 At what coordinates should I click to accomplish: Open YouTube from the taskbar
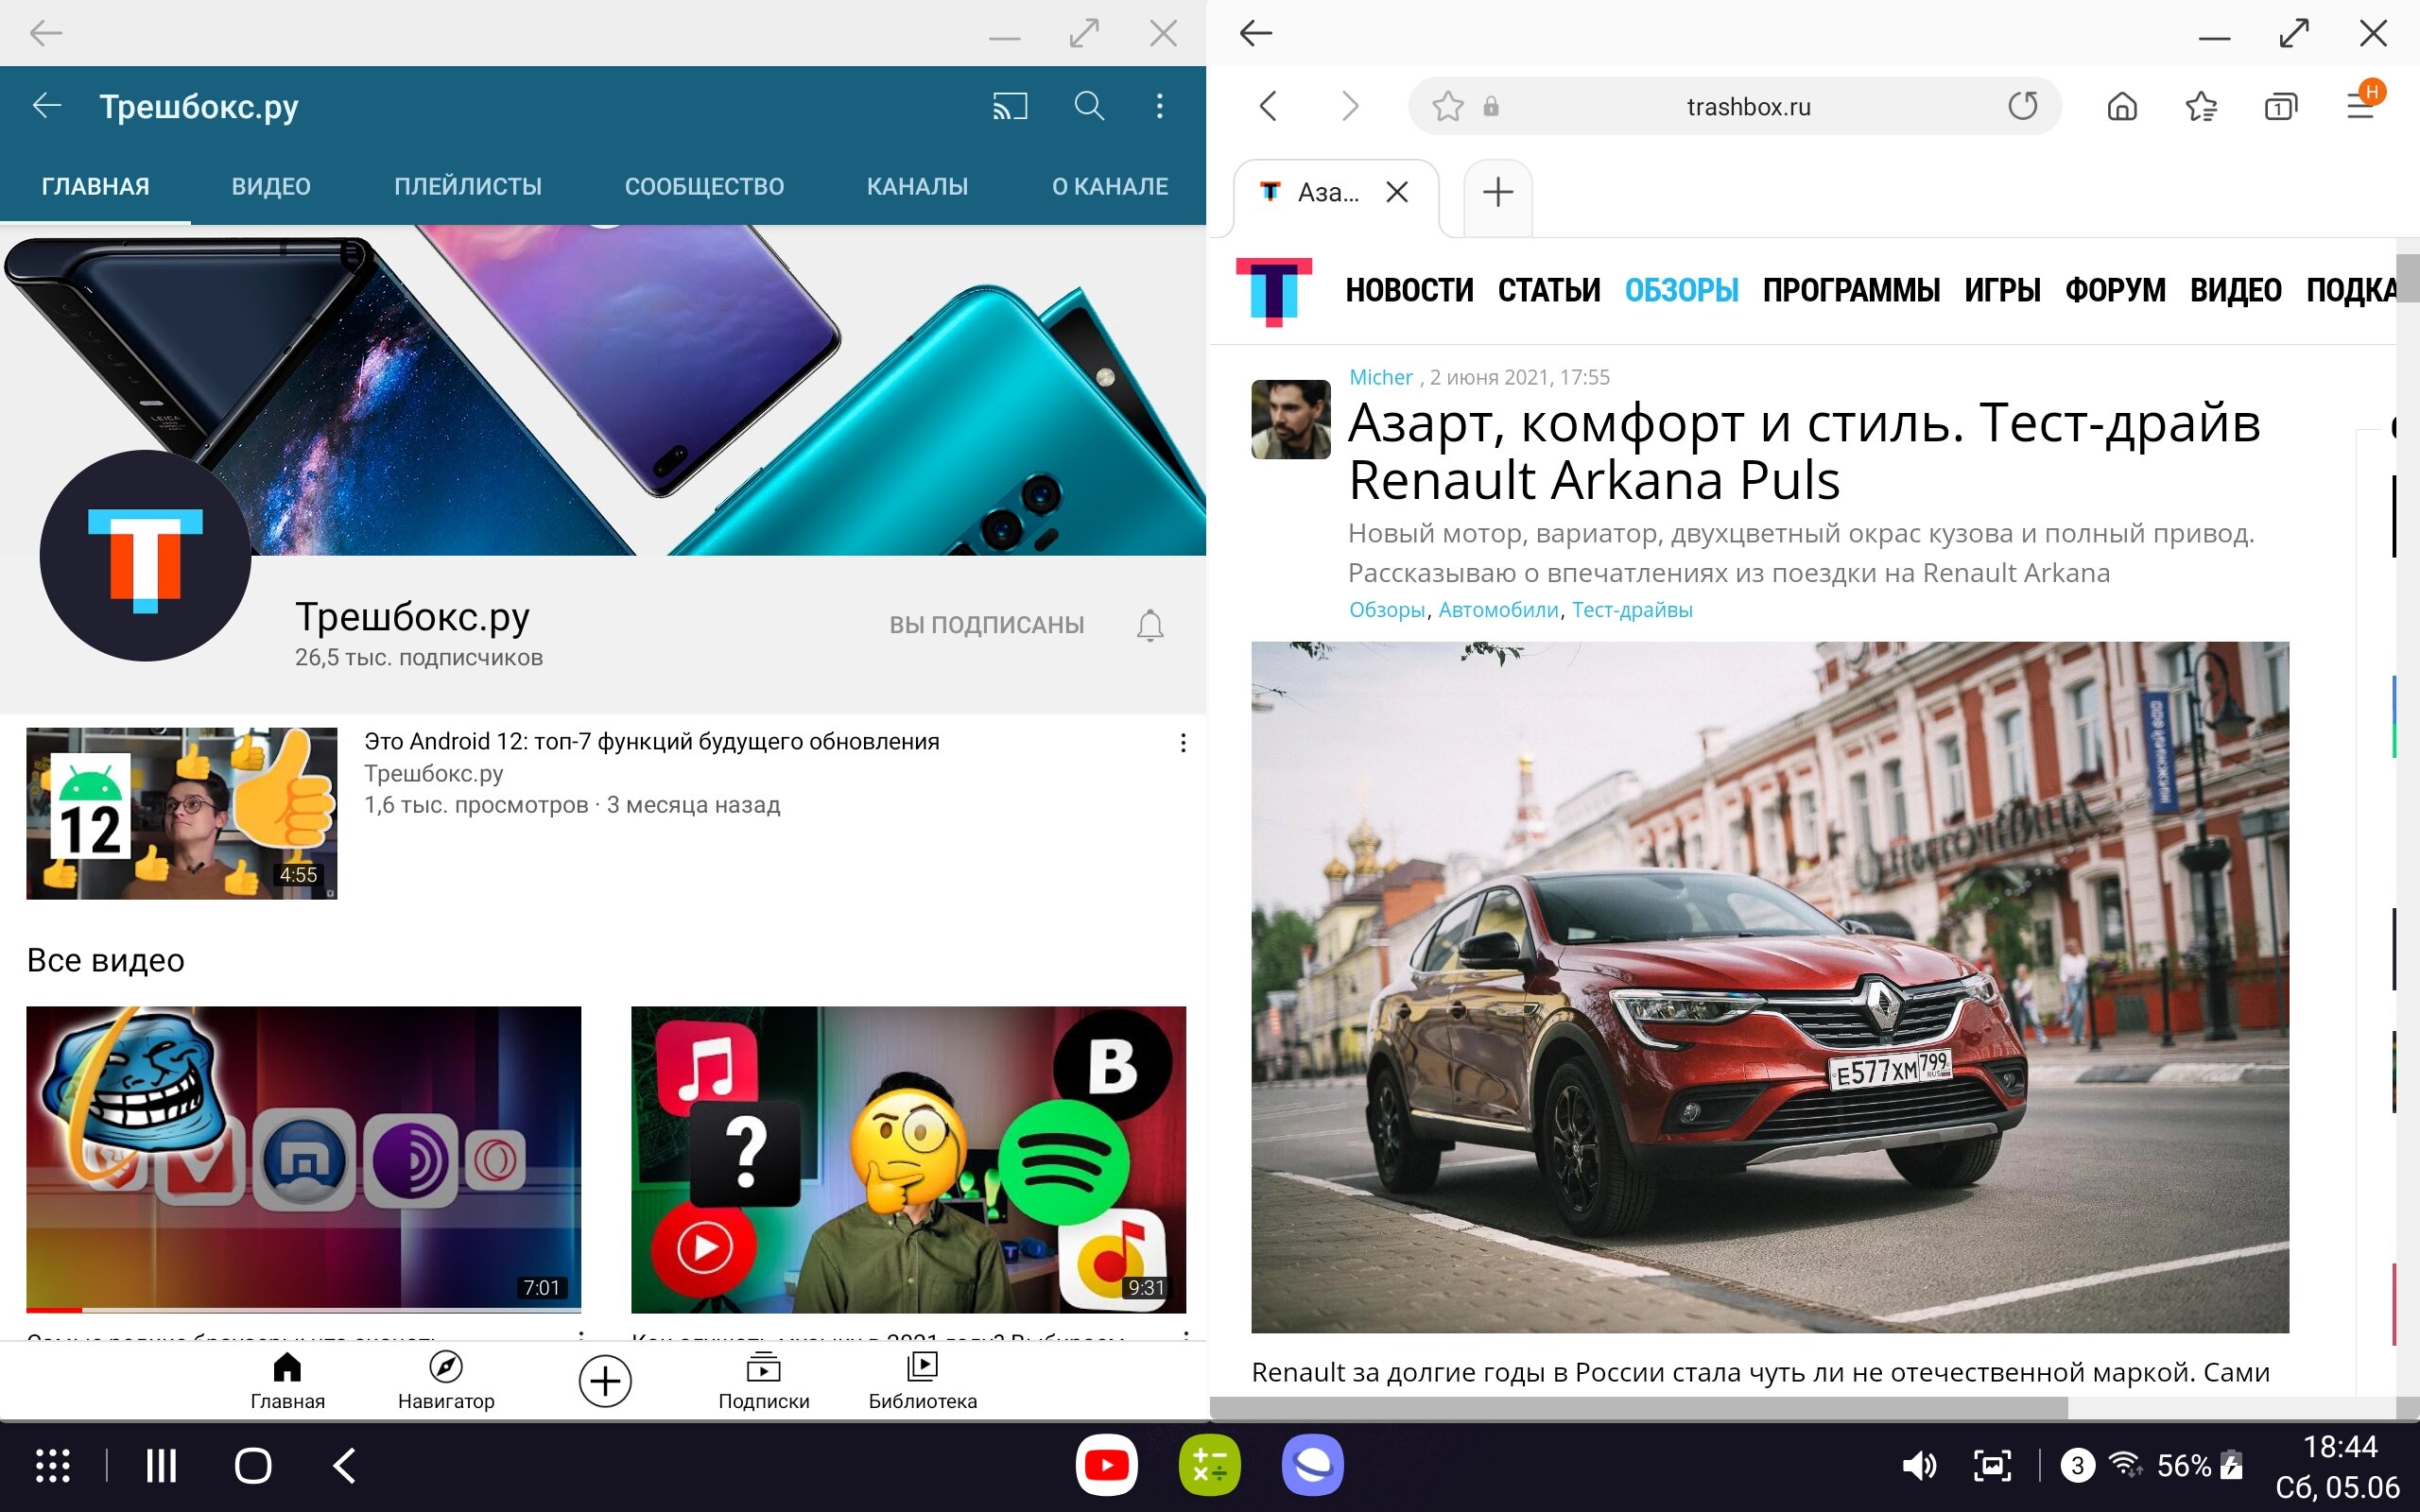point(1106,1465)
